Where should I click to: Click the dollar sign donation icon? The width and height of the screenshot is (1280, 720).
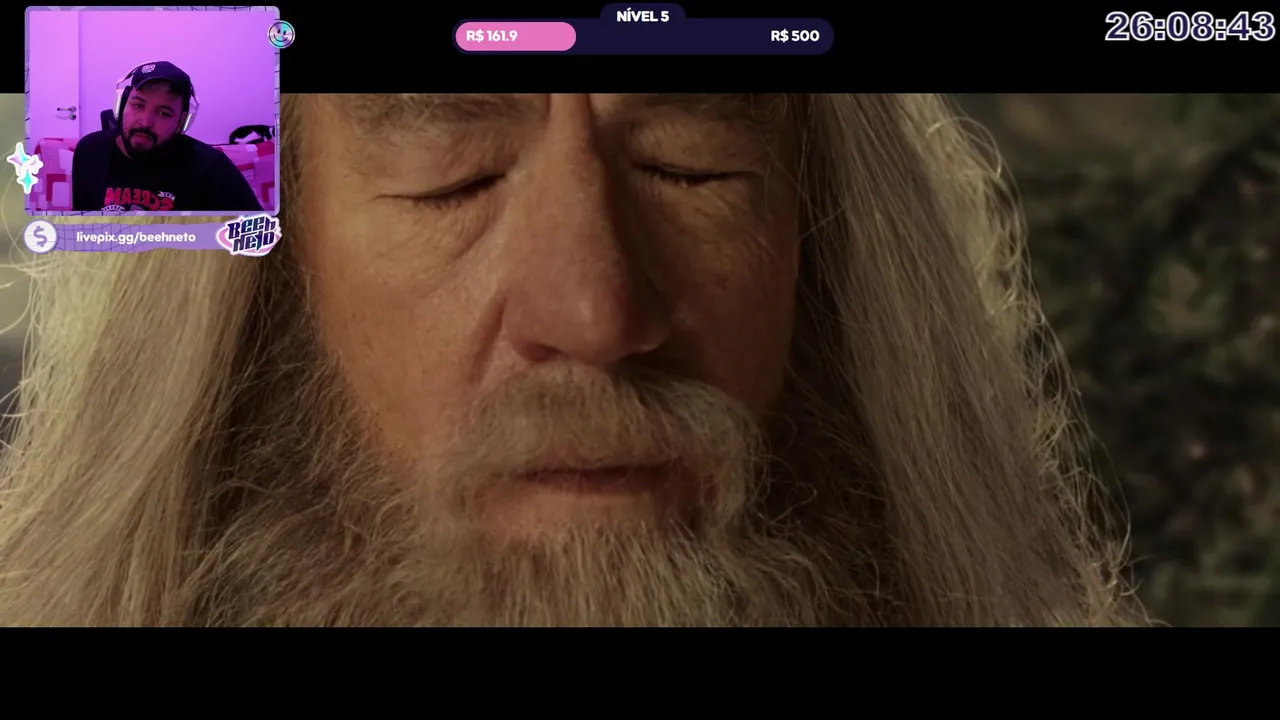coord(40,237)
